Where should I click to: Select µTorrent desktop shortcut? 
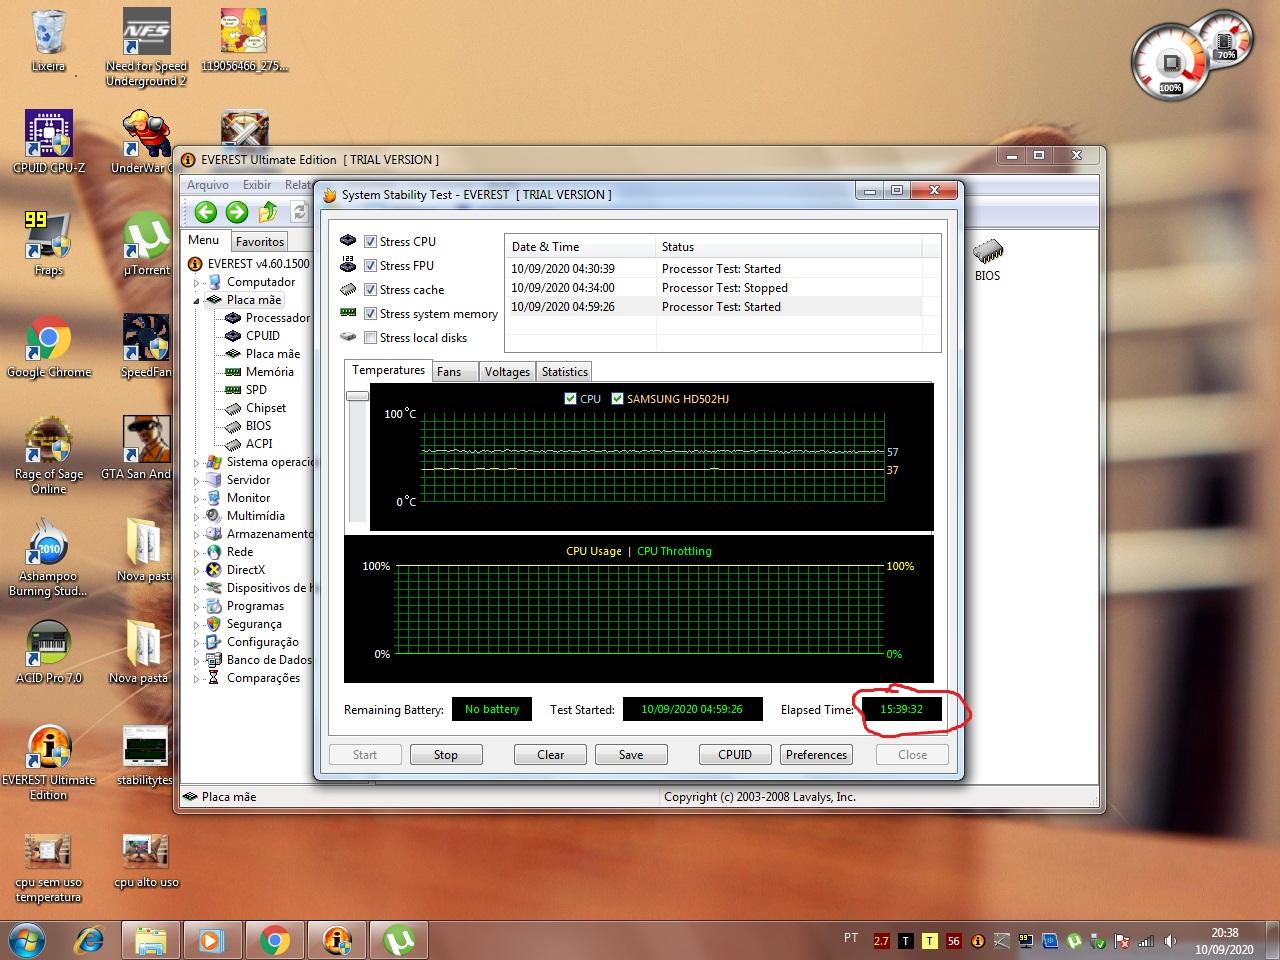pyautogui.click(x=147, y=244)
